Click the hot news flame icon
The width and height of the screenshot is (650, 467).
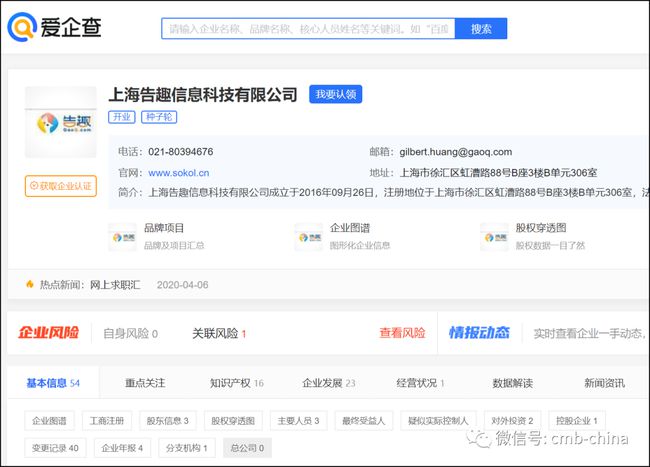(29, 284)
